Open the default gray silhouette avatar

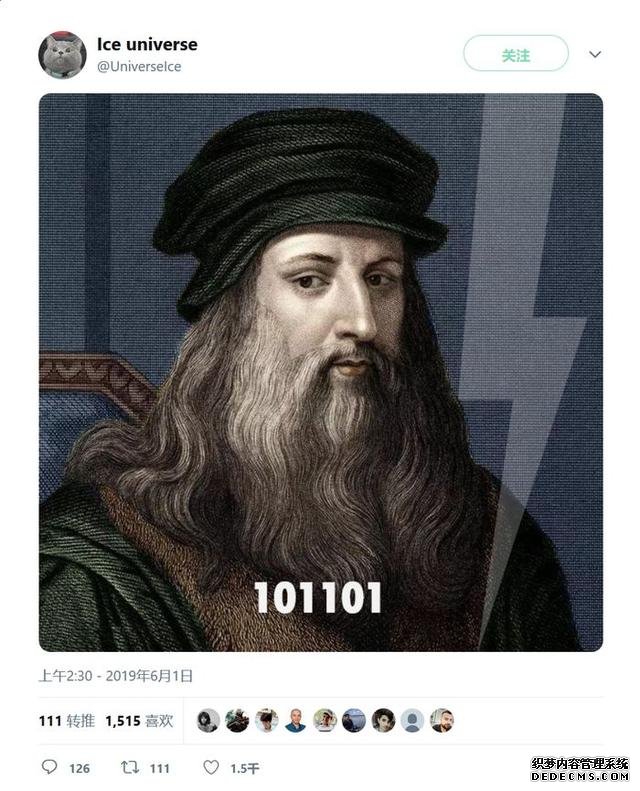[x=413, y=720]
